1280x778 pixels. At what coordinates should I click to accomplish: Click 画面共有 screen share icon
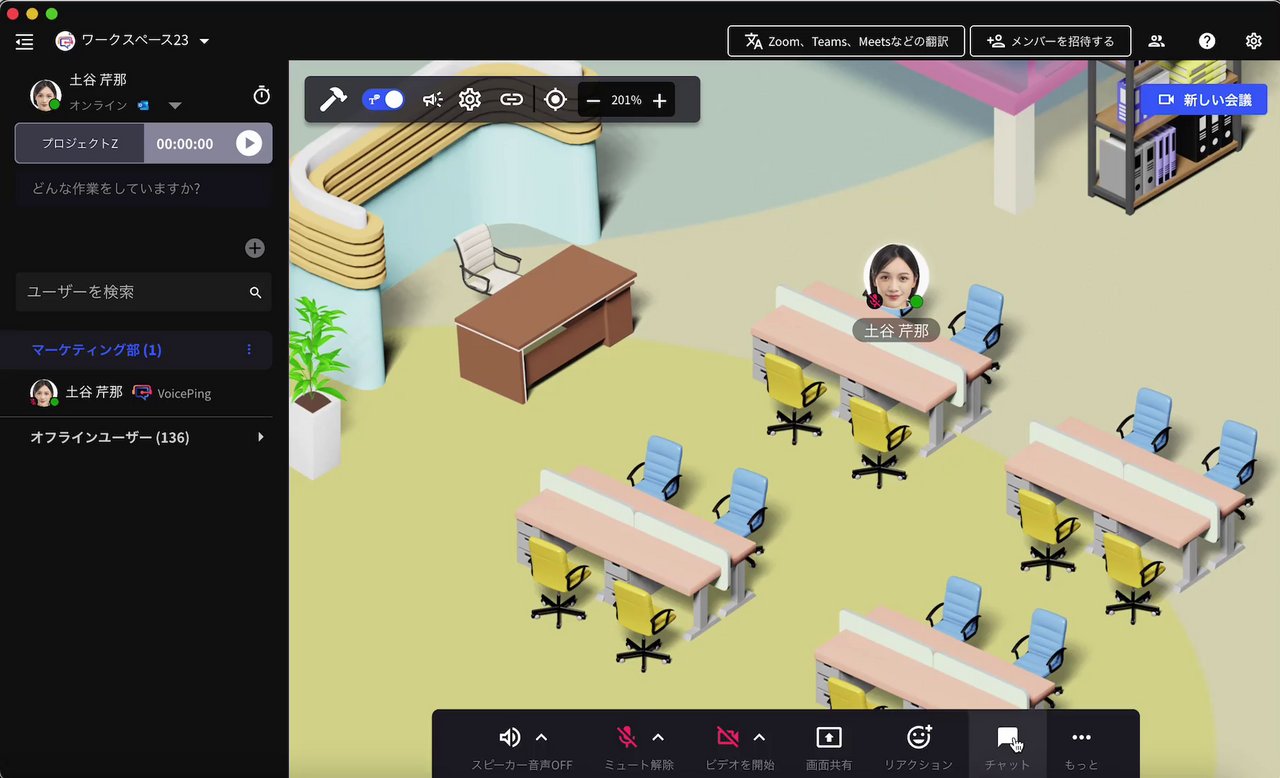coord(829,737)
